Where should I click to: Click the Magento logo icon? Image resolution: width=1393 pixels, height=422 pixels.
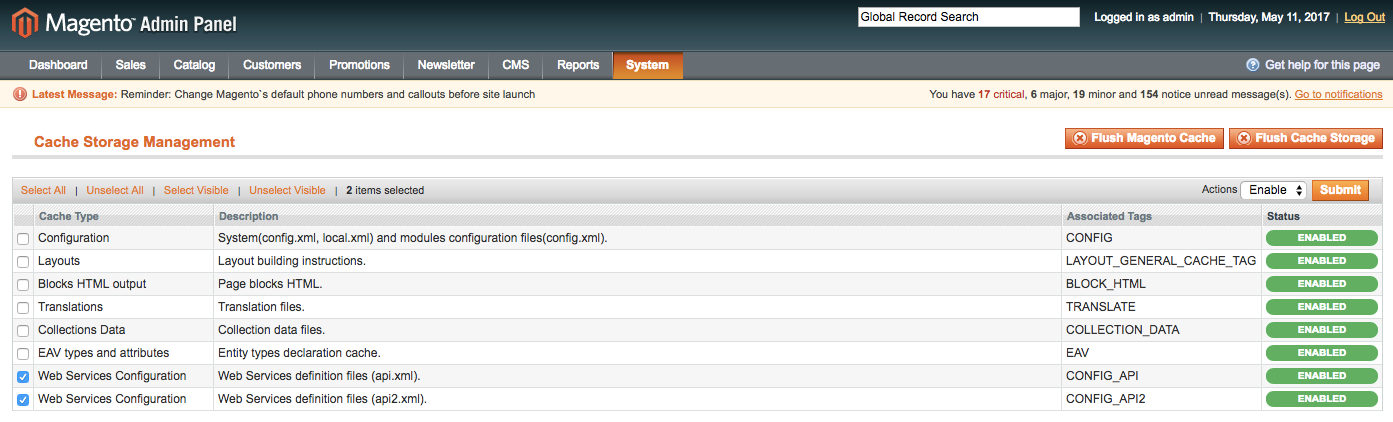click(24, 22)
